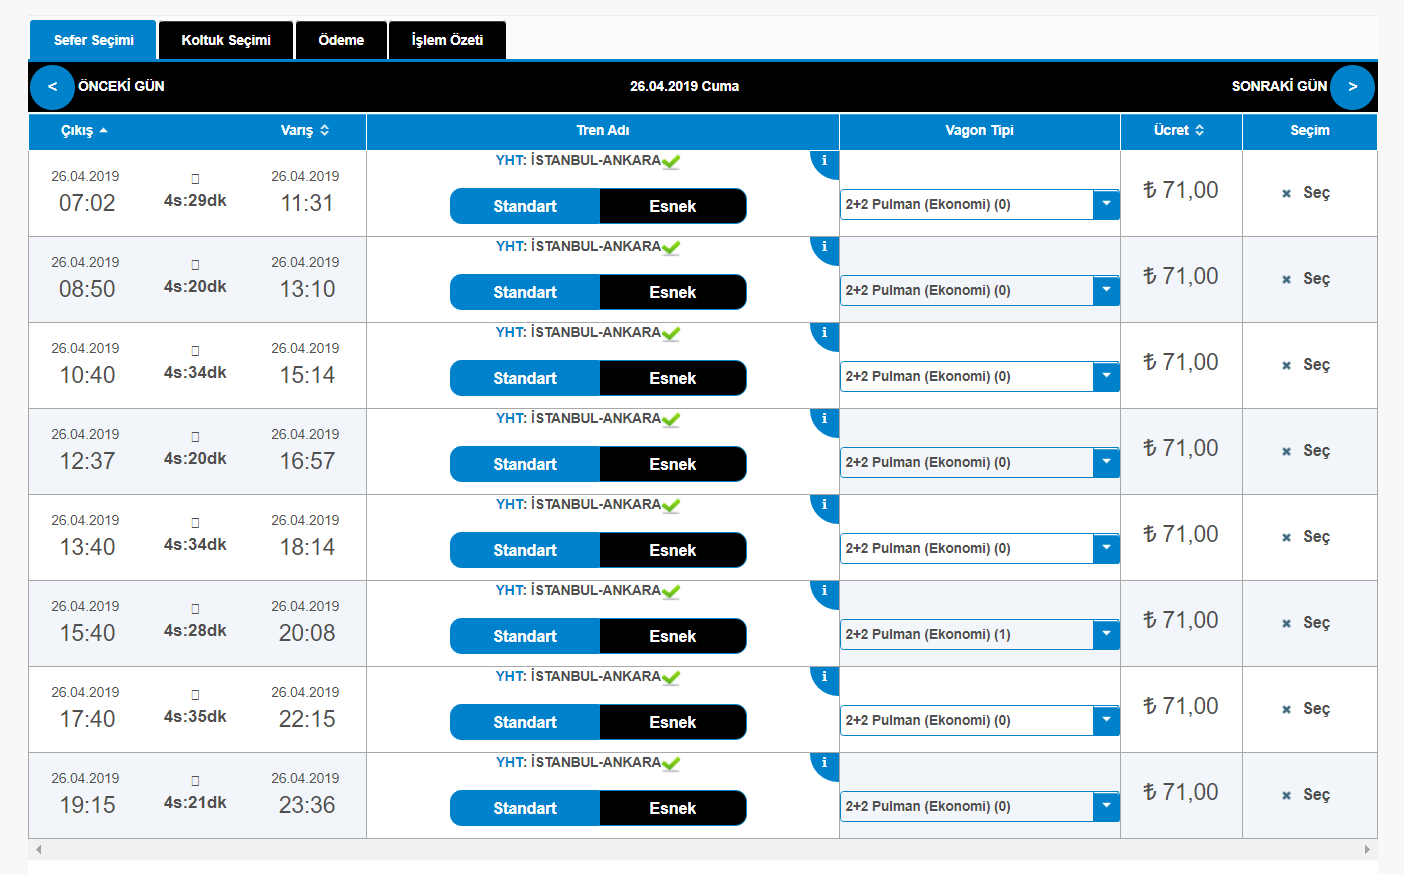Click info icon for the 15:40 train
Image resolution: width=1404 pixels, height=874 pixels.
[x=824, y=591]
